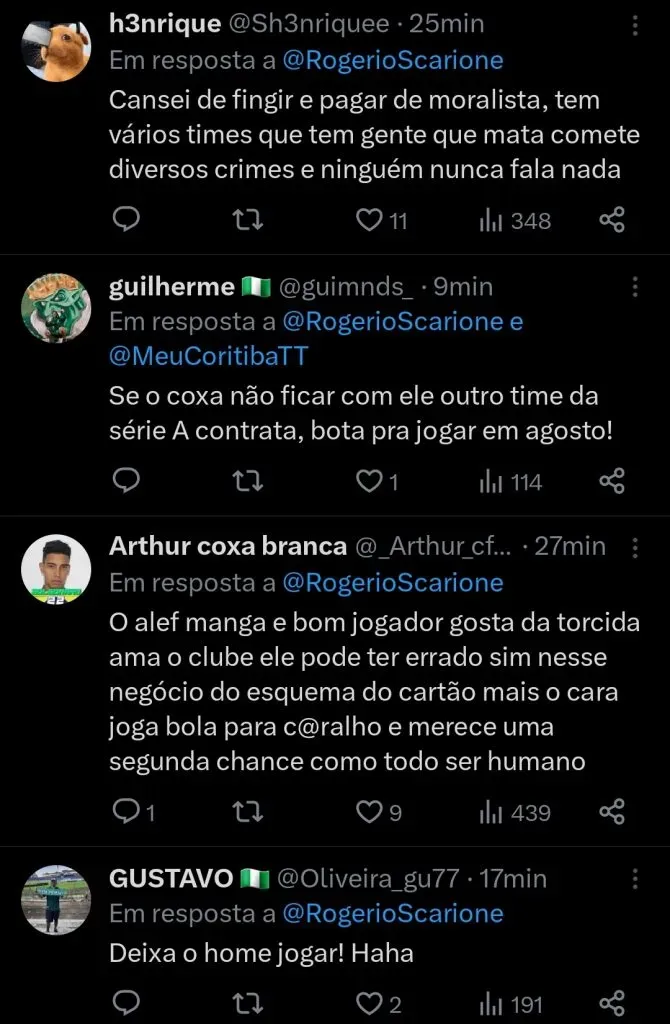Reply to h3nrique's tweet
The image size is (670, 1024).
(x=125, y=220)
